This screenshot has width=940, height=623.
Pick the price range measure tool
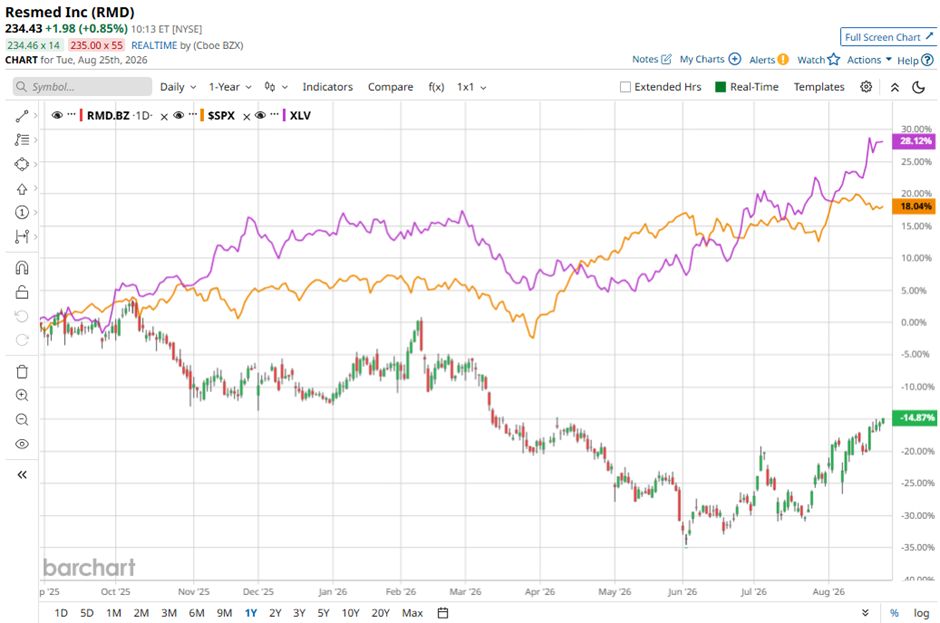(x=22, y=236)
